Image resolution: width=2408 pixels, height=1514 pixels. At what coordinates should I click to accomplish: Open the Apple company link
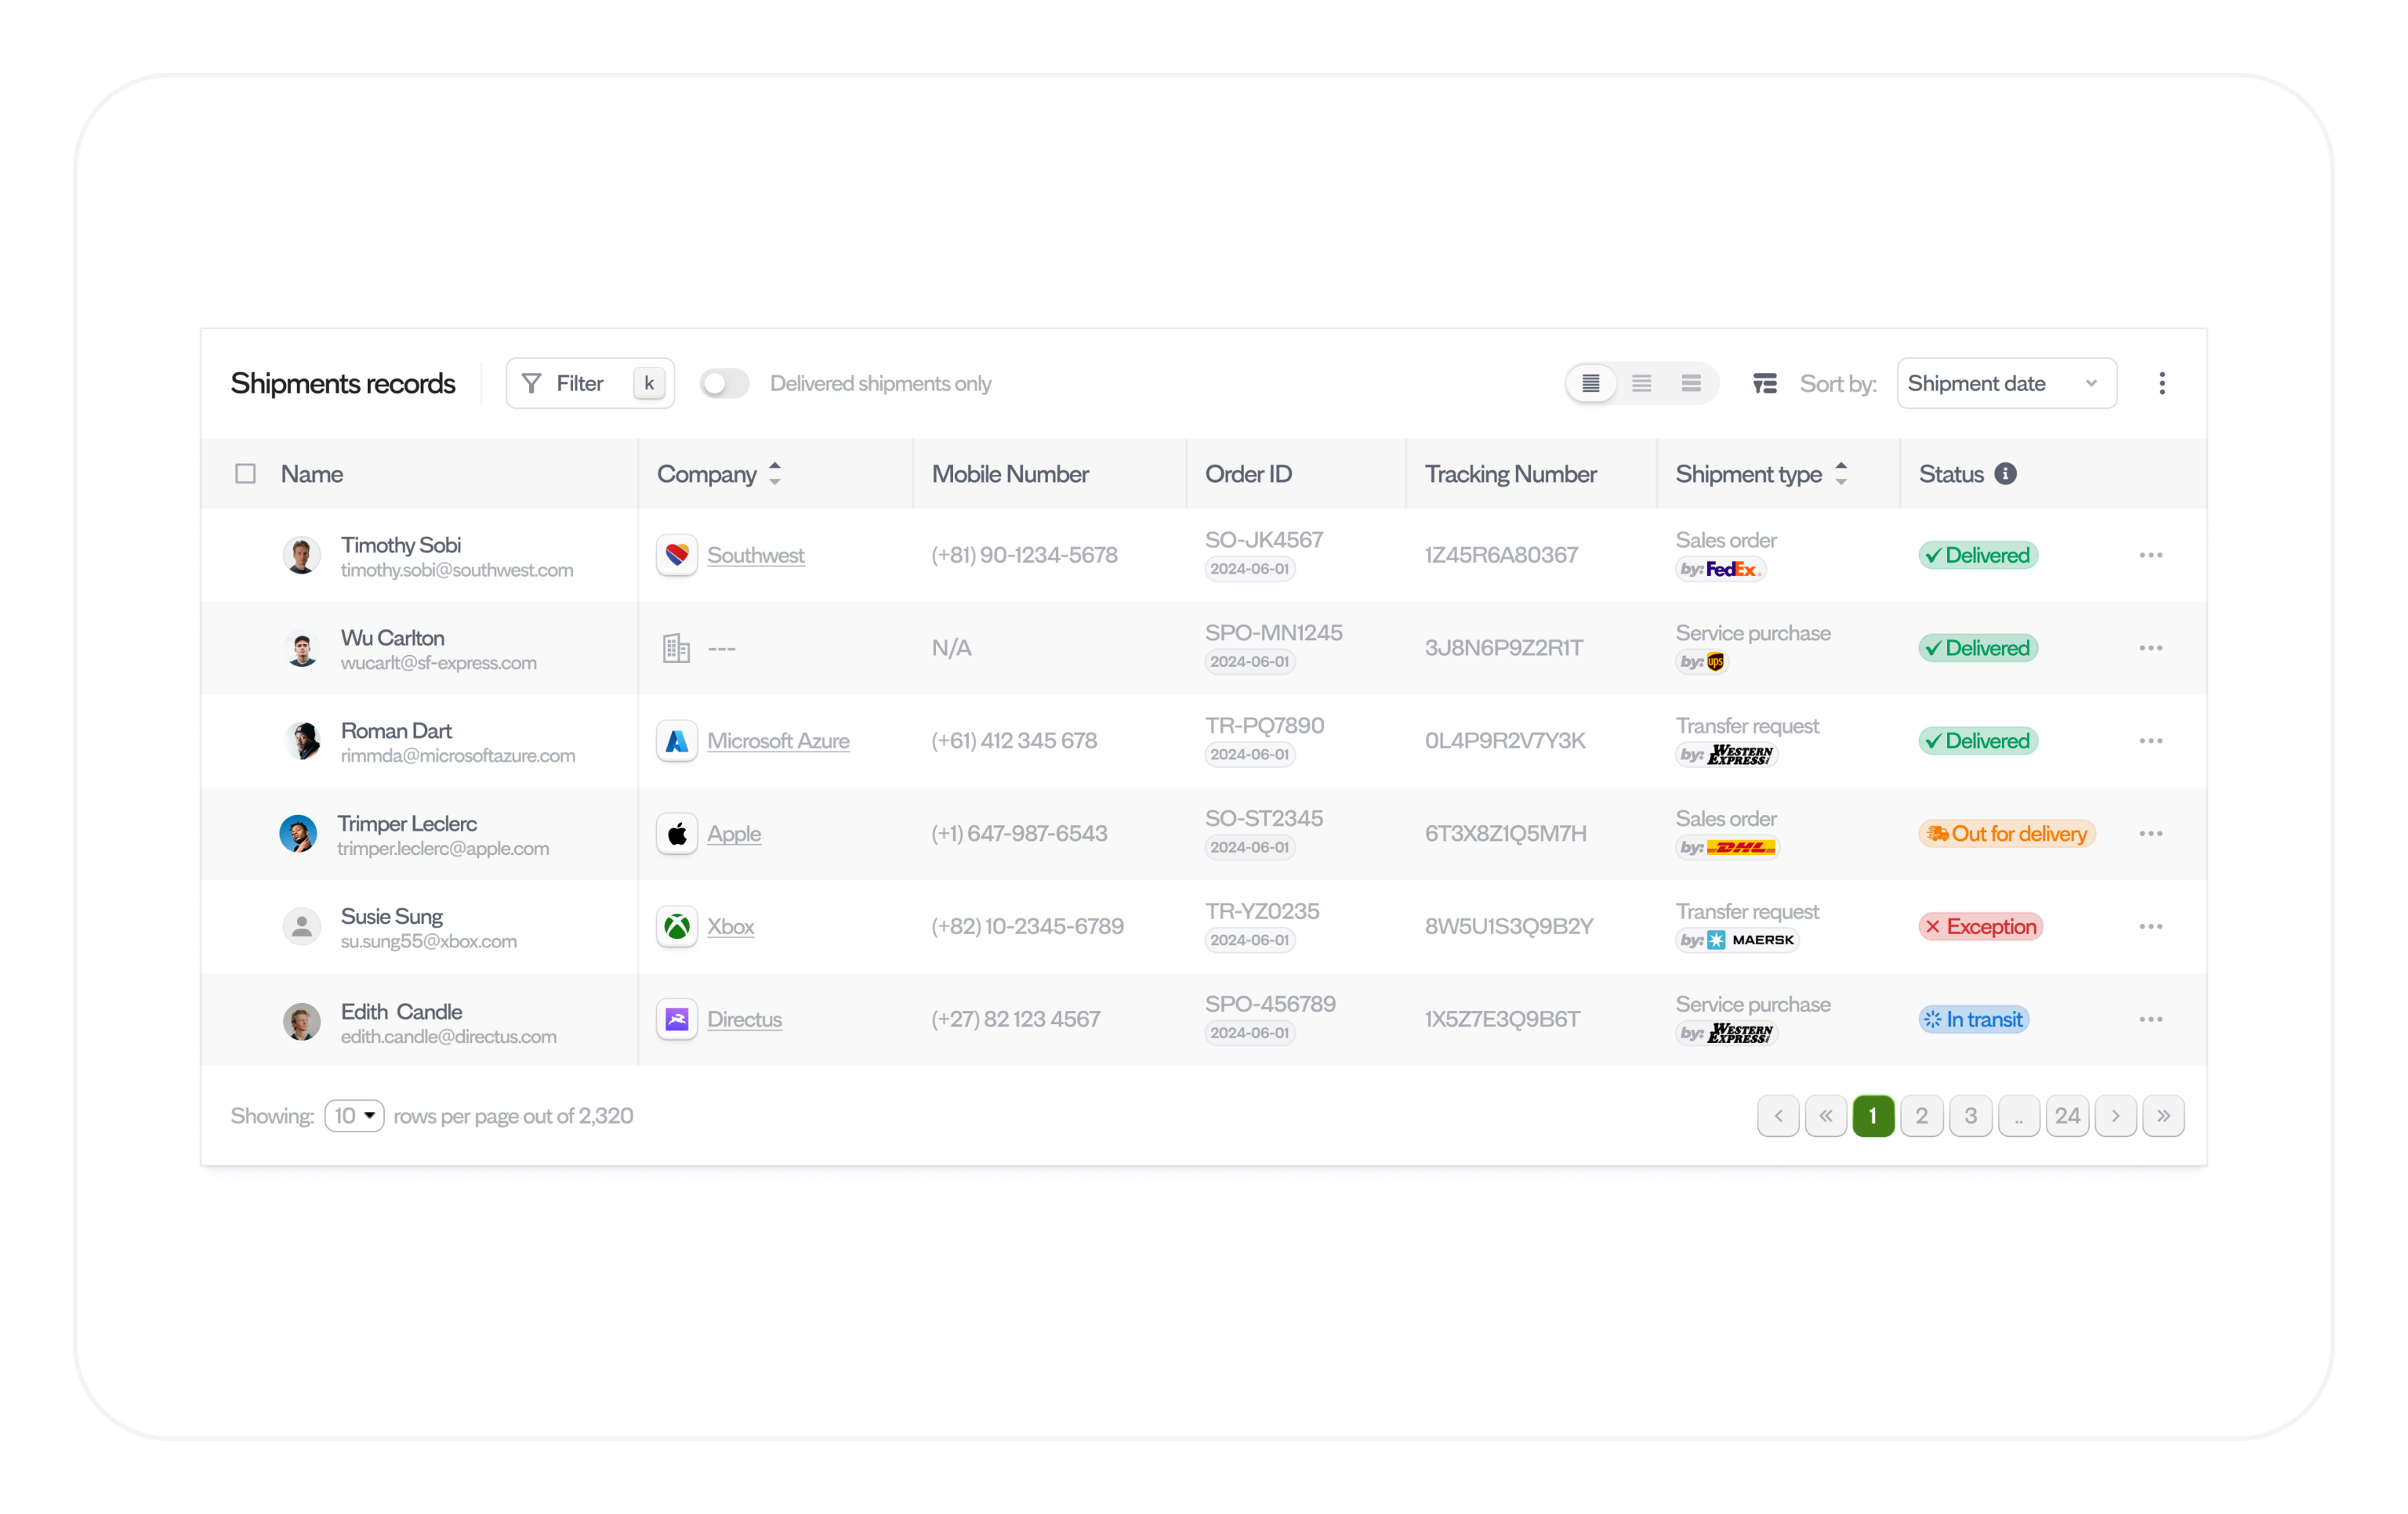click(x=734, y=834)
